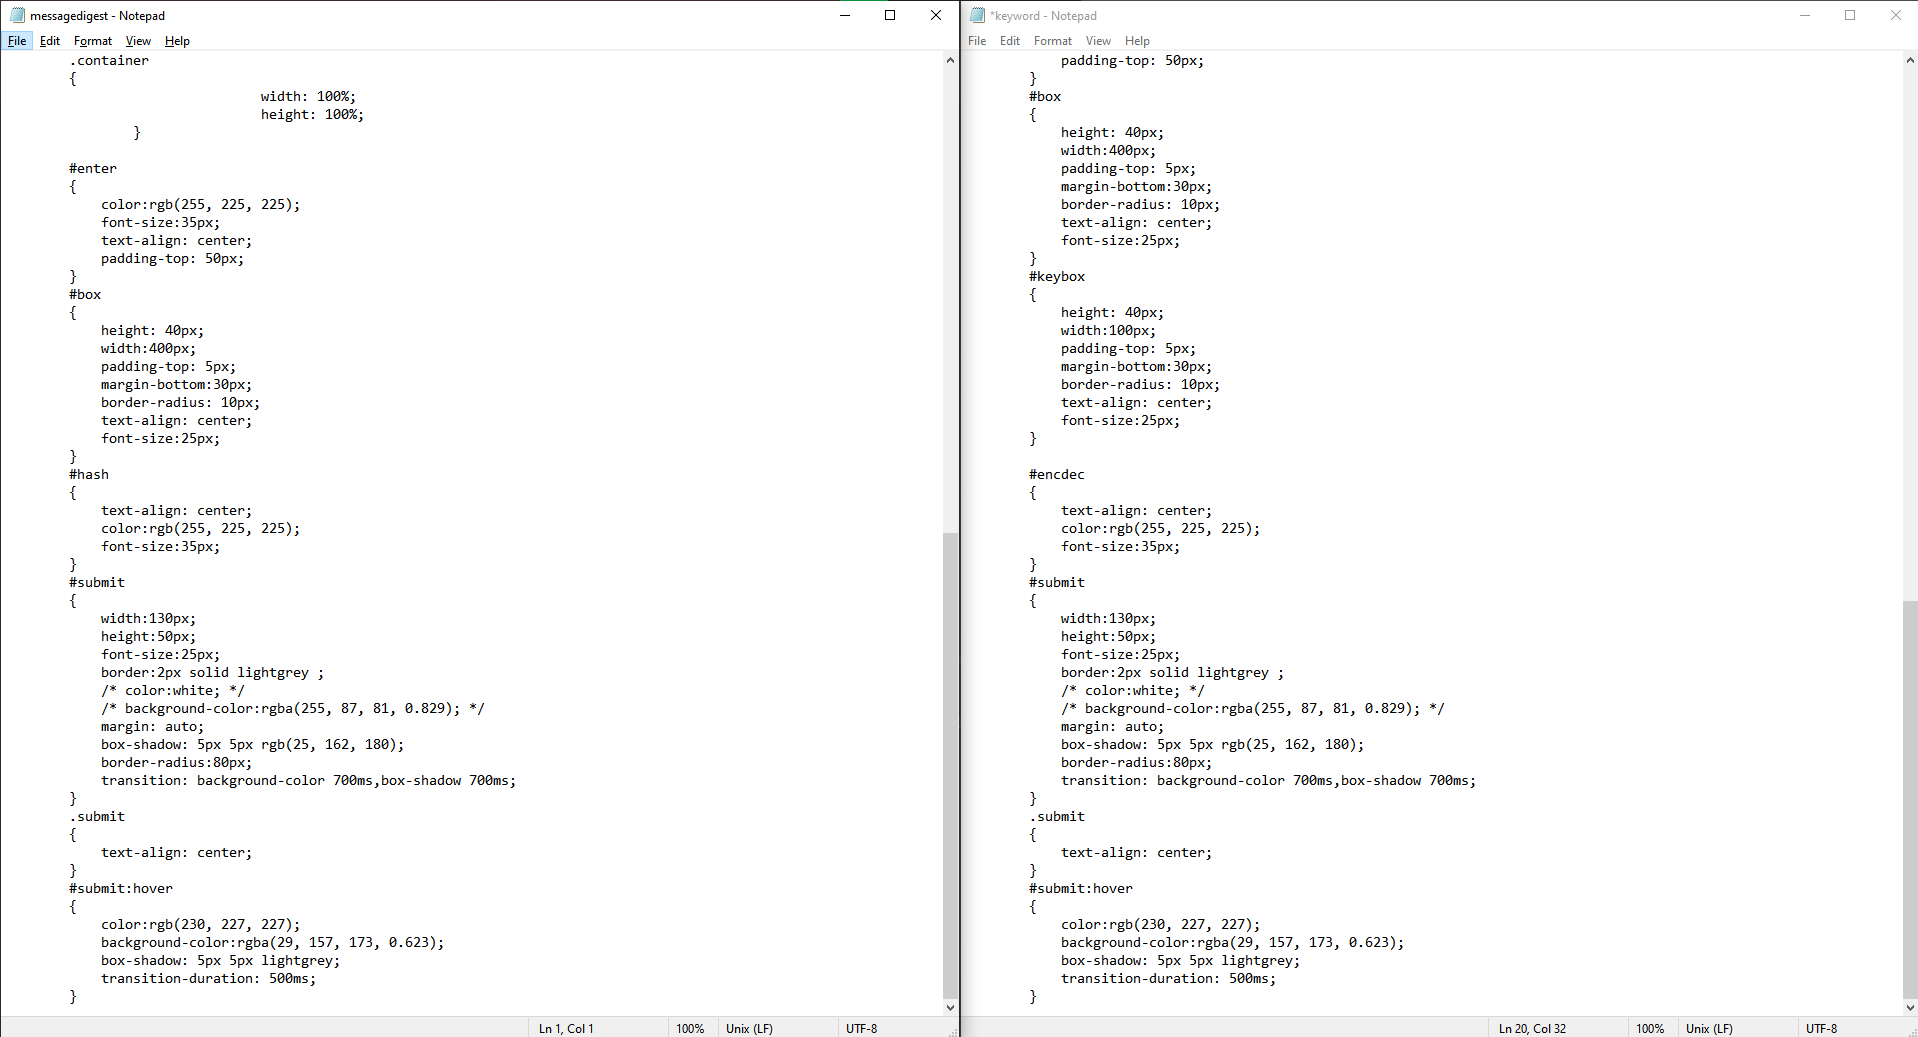1918x1037 pixels.
Task: Click 'Unix (LF)' status in messagedigest Notepad
Action: click(749, 1028)
